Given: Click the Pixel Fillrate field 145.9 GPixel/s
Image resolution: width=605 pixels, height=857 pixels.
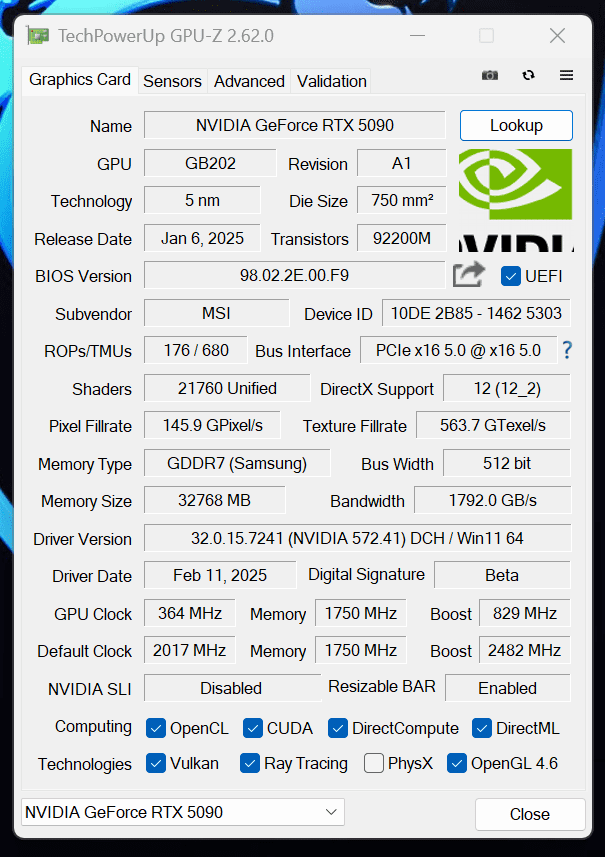Looking at the screenshot, I should click(212, 425).
